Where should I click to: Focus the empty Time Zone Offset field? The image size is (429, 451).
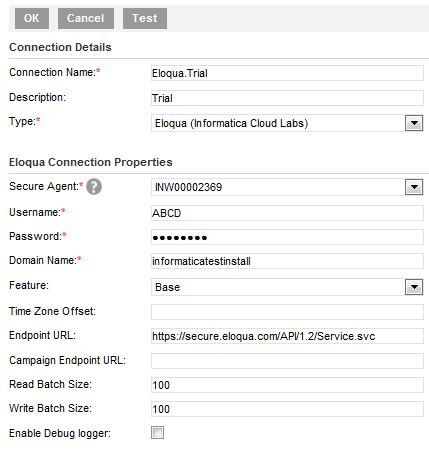(287, 312)
